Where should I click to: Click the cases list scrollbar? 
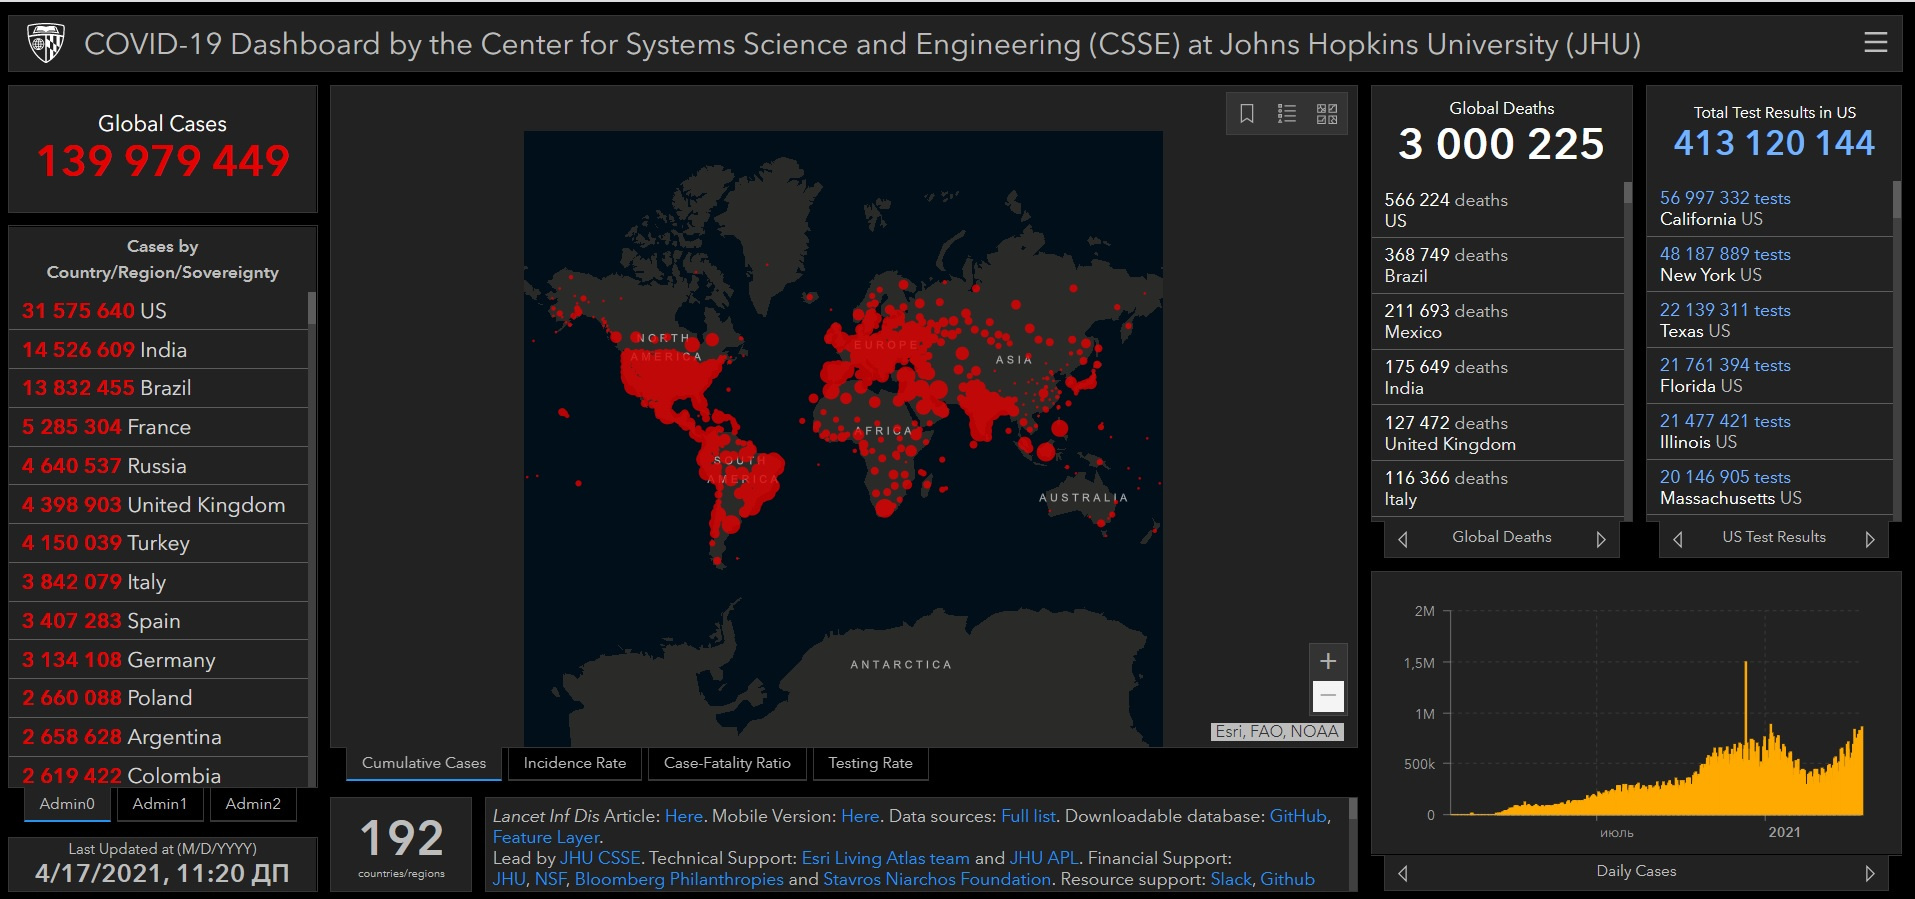pos(312,310)
